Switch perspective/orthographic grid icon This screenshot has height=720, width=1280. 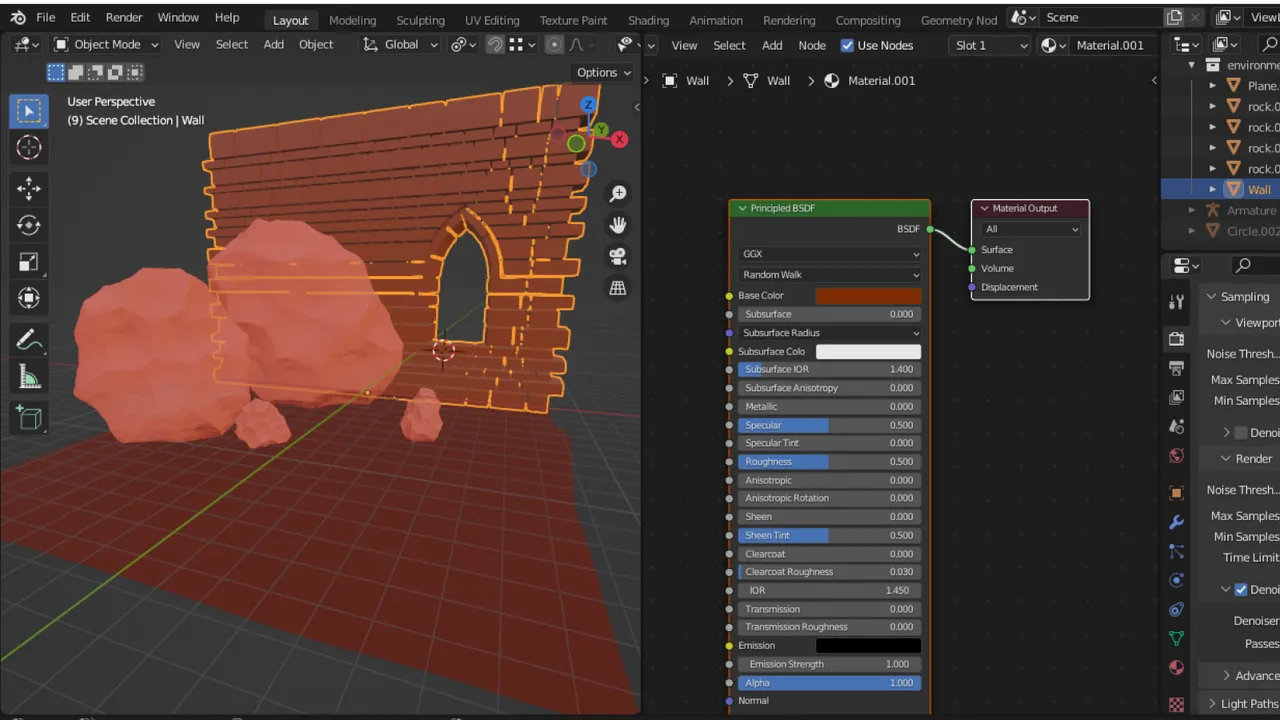pos(618,288)
